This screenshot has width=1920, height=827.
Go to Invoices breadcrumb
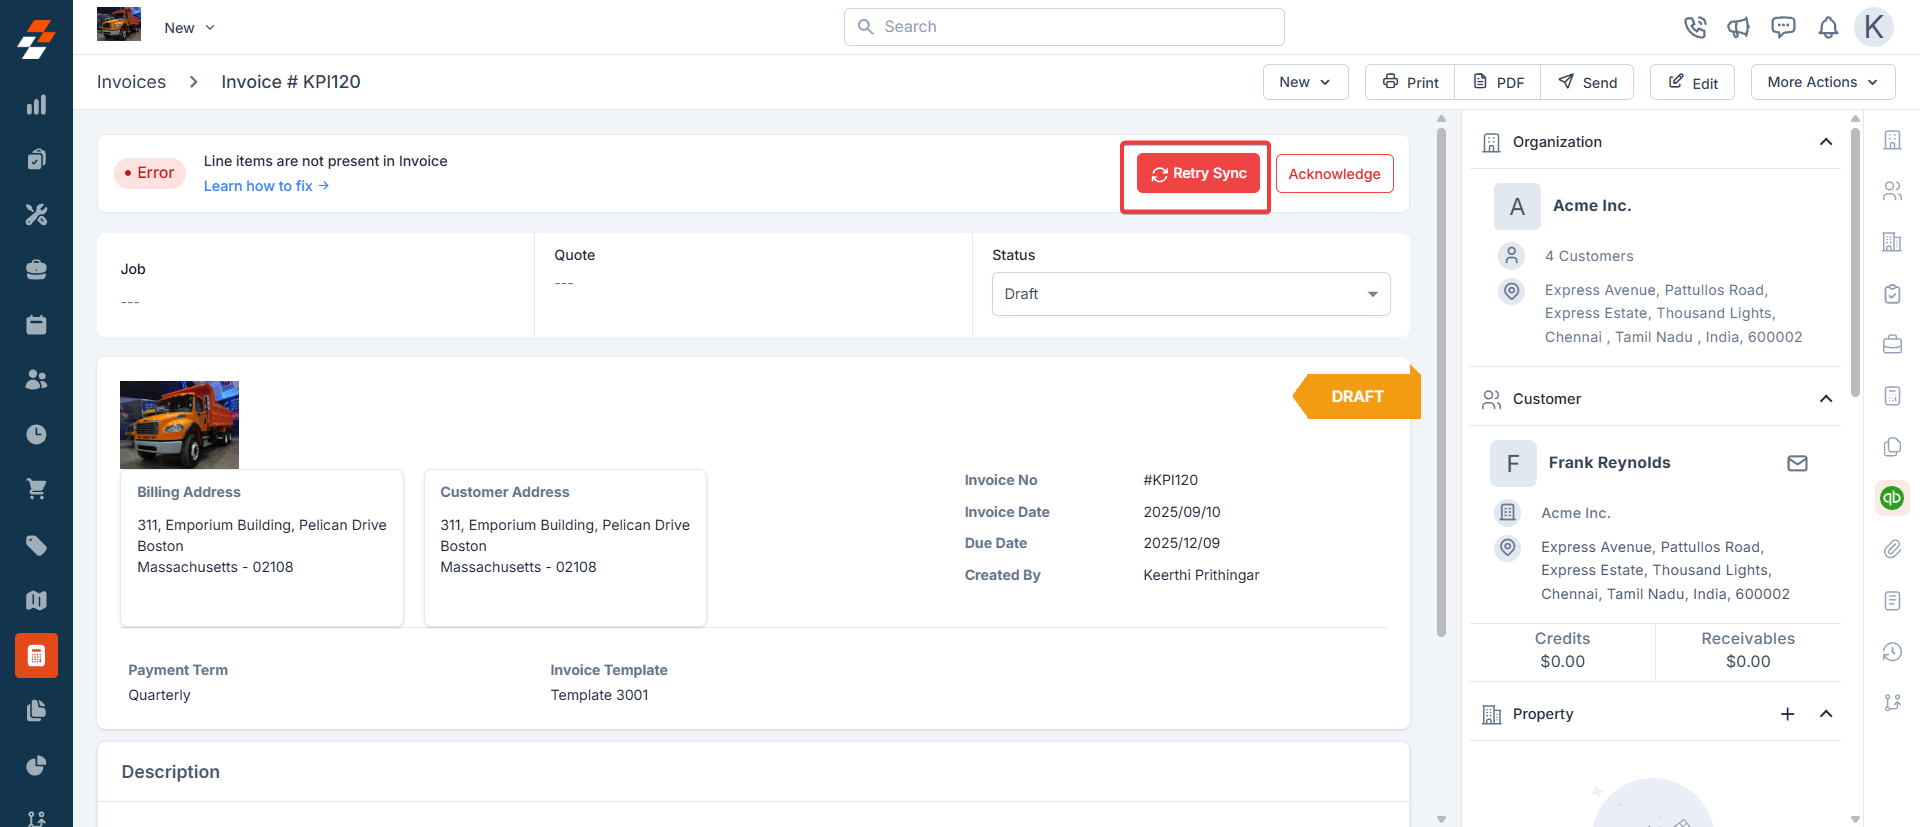click(x=131, y=82)
